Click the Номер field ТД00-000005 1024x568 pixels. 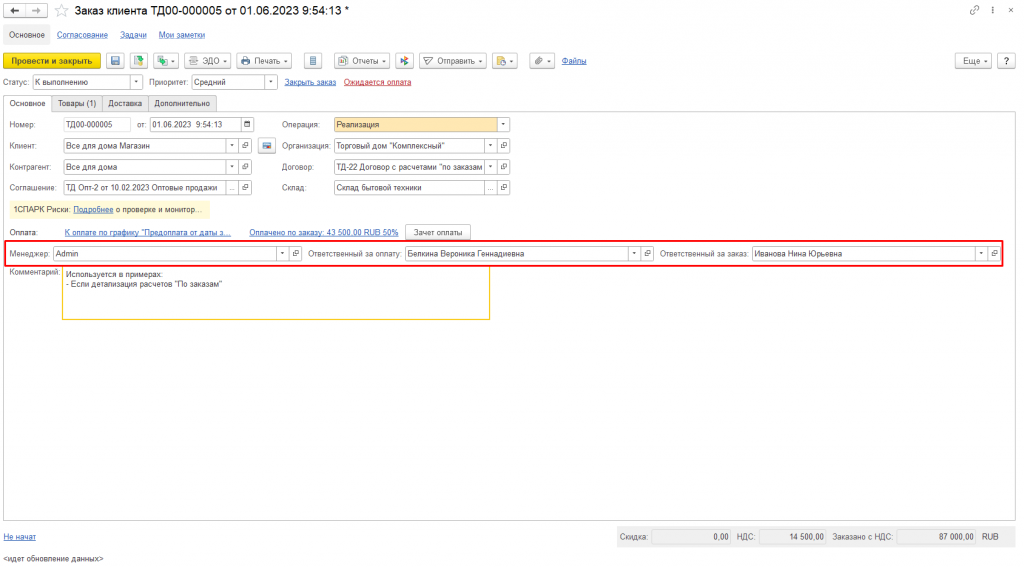click(97, 124)
